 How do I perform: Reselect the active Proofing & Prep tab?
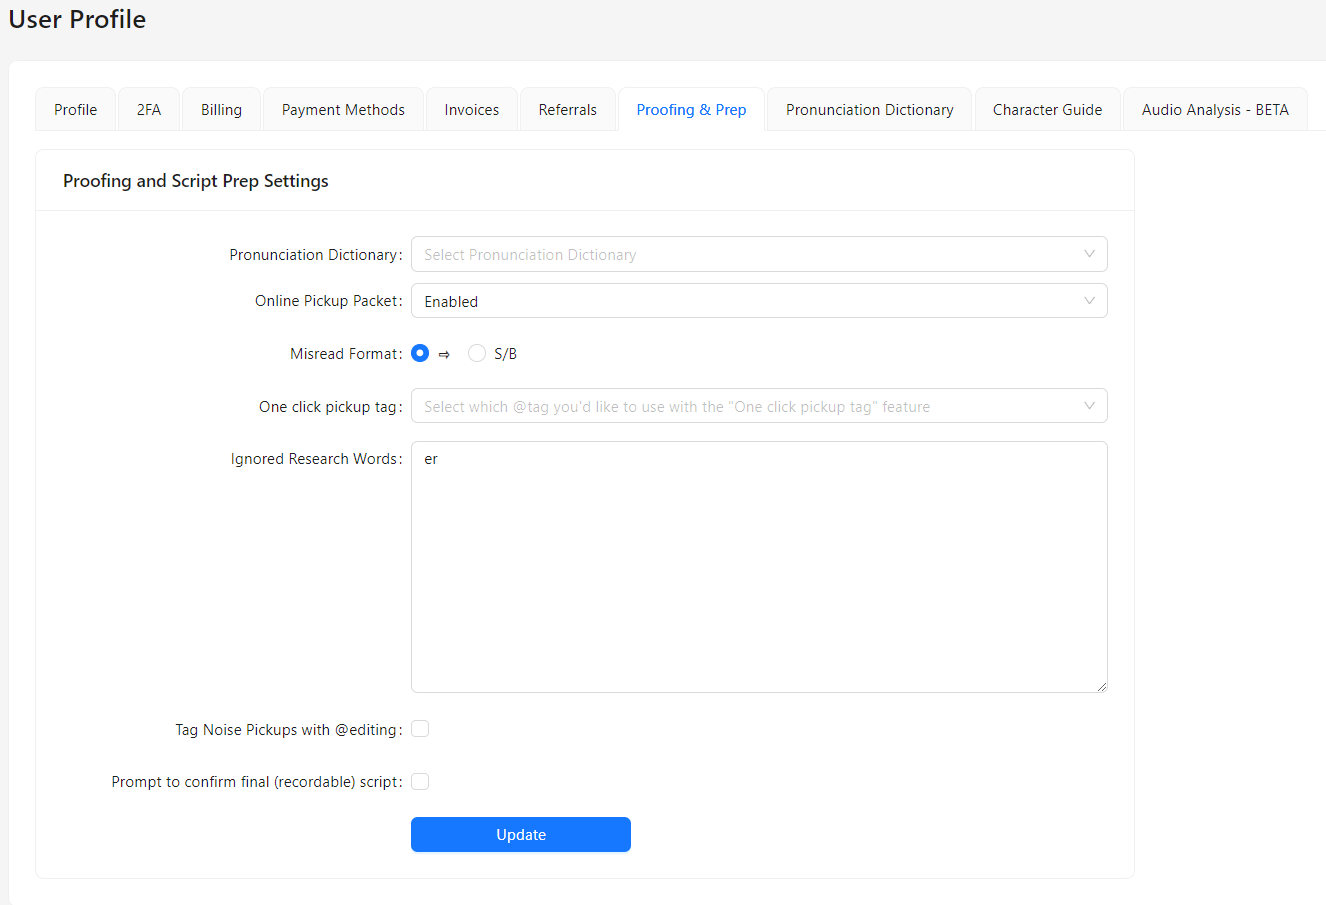(x=691, y=109)
